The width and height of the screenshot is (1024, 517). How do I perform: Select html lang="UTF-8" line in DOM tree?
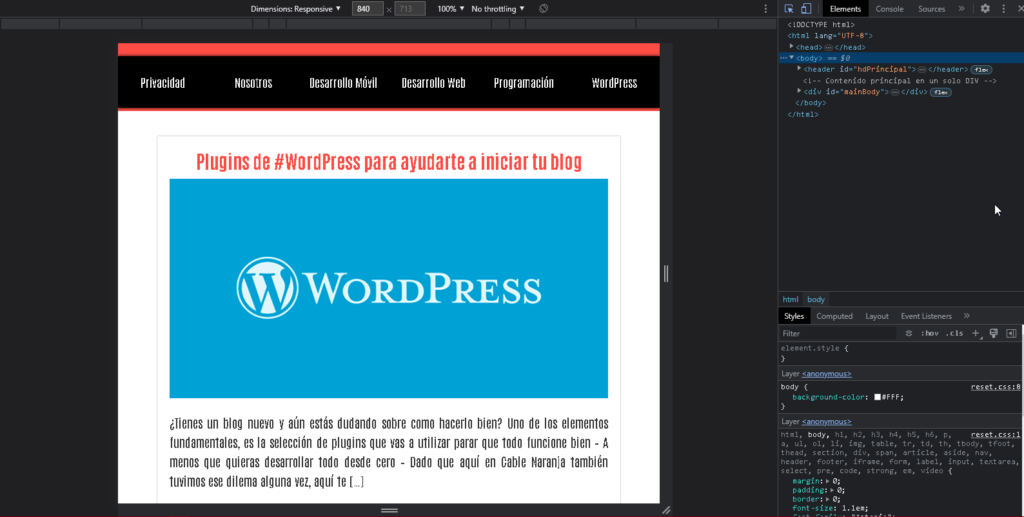[829, 36]
